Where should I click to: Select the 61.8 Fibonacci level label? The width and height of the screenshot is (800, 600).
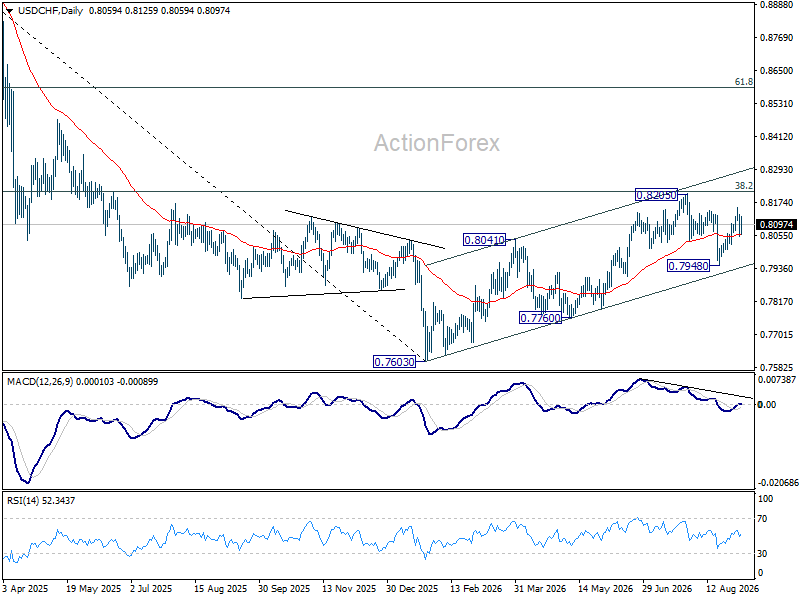tap(743, 82)
